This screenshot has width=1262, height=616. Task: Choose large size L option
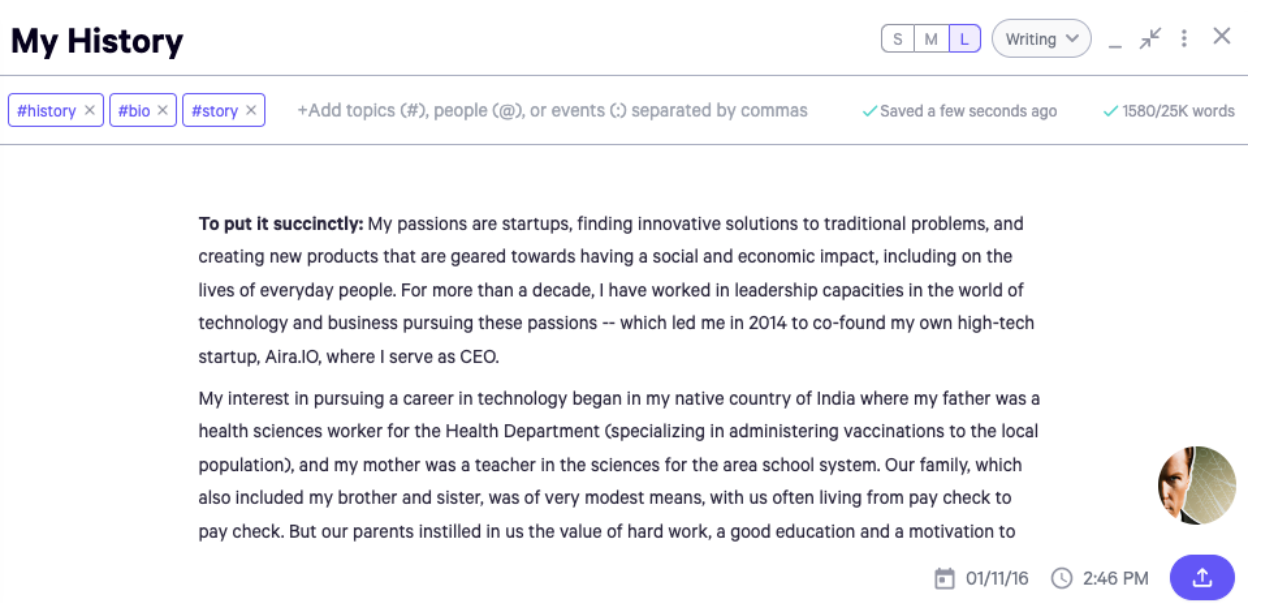[964, 39]
